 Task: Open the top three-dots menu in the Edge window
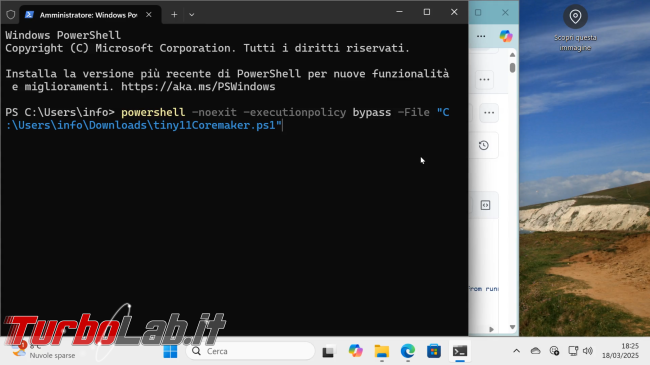[x=481, y=36]
